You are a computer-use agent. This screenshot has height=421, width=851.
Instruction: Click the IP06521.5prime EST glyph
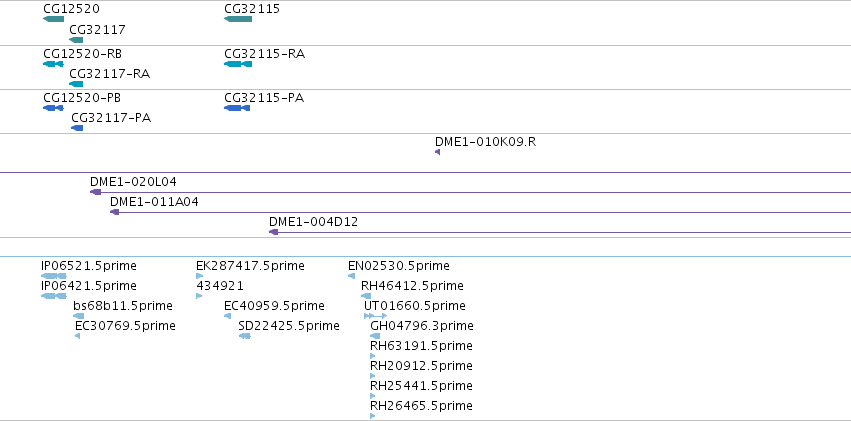pyautogui.click(x=54, y=276)
